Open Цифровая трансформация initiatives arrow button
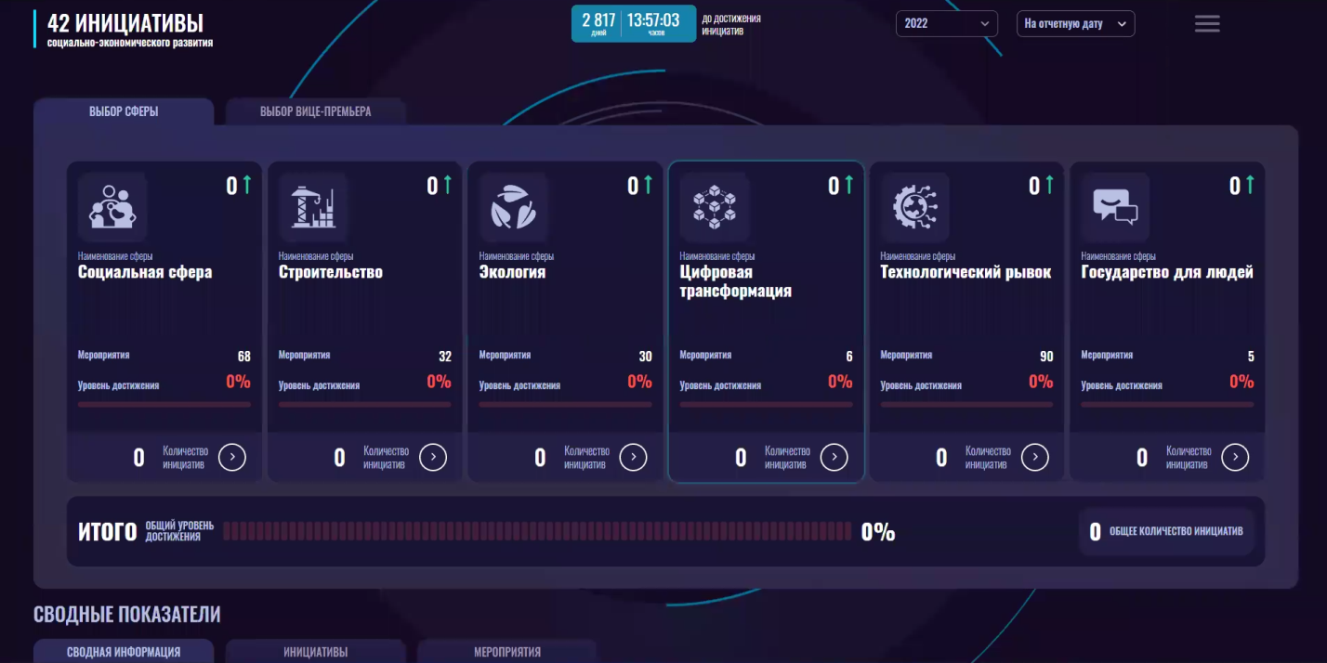The width and height of the screenshot is (1327, 663). [x=834, y=457]
